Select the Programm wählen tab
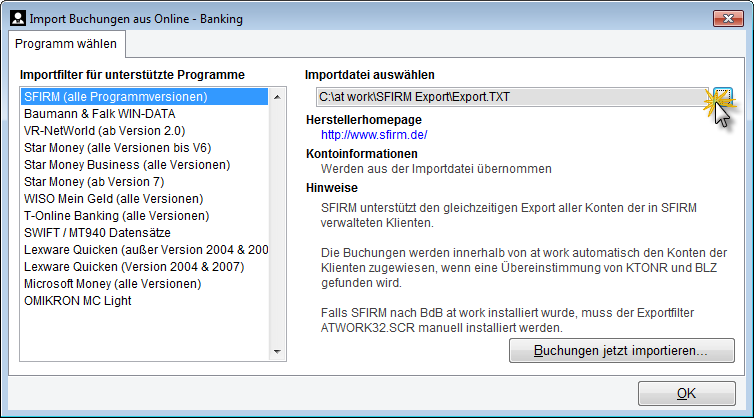This screenshot has width=754, height=418. point(66,44)
